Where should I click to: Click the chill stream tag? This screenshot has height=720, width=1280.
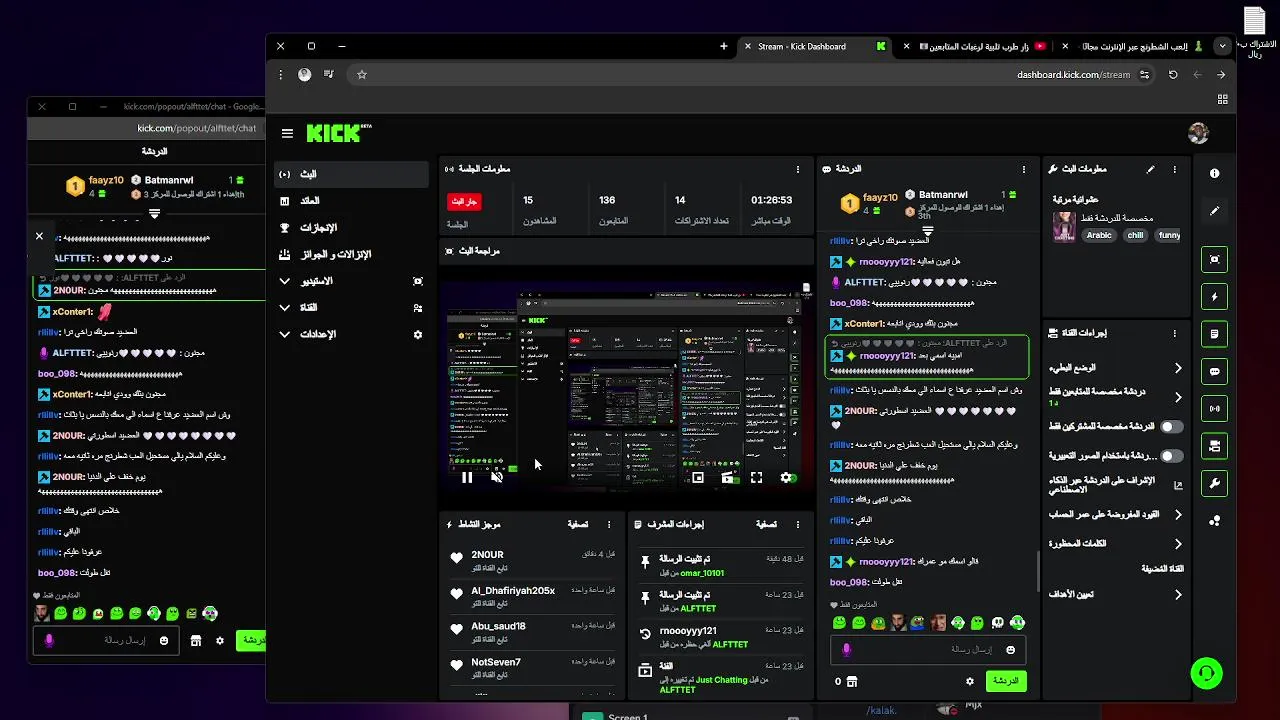pyautogui.click(x=1135, y=235)
